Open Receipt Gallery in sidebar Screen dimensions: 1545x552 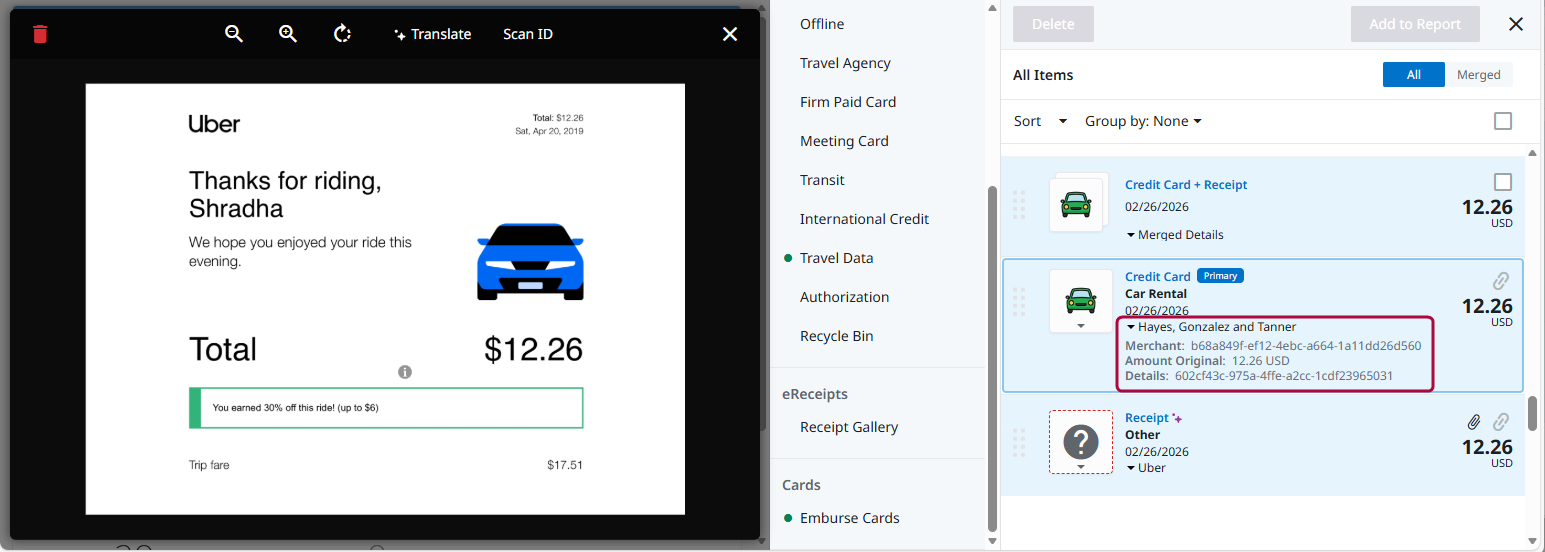pos(848,427)
